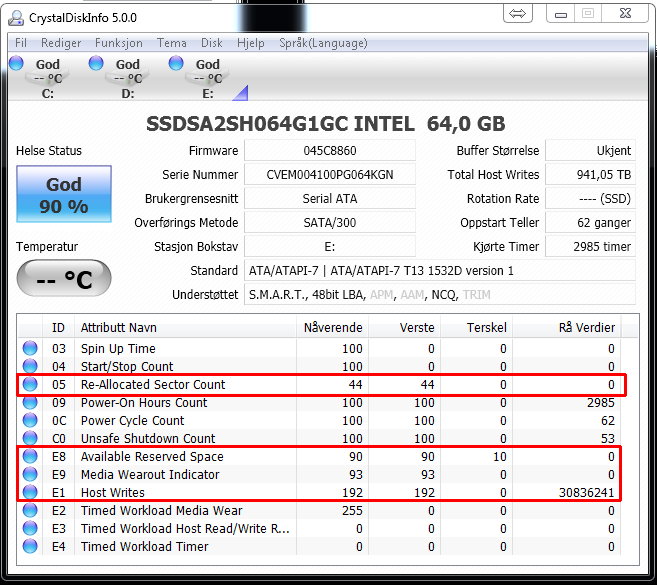Click status orb for Timed Workload Media Wear
Screen dimensions: 657x585
pyautogui.click(x=30, y=510)
